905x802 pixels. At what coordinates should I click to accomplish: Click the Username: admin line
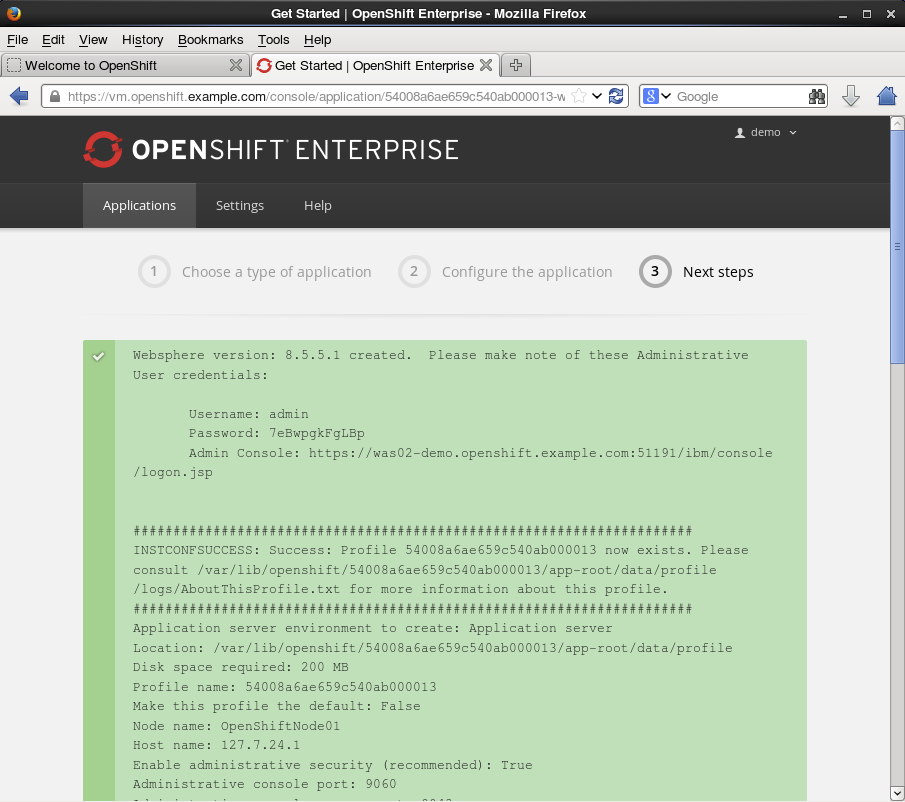249,414
